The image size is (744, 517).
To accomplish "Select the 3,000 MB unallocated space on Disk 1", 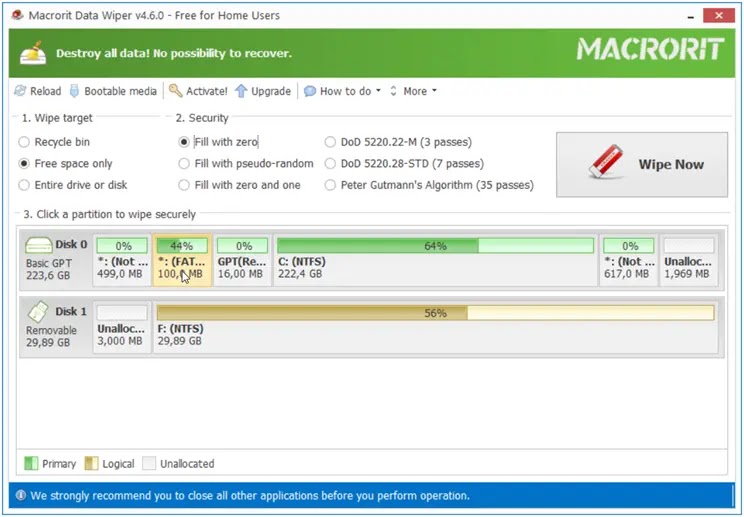I will pos(122,327).
